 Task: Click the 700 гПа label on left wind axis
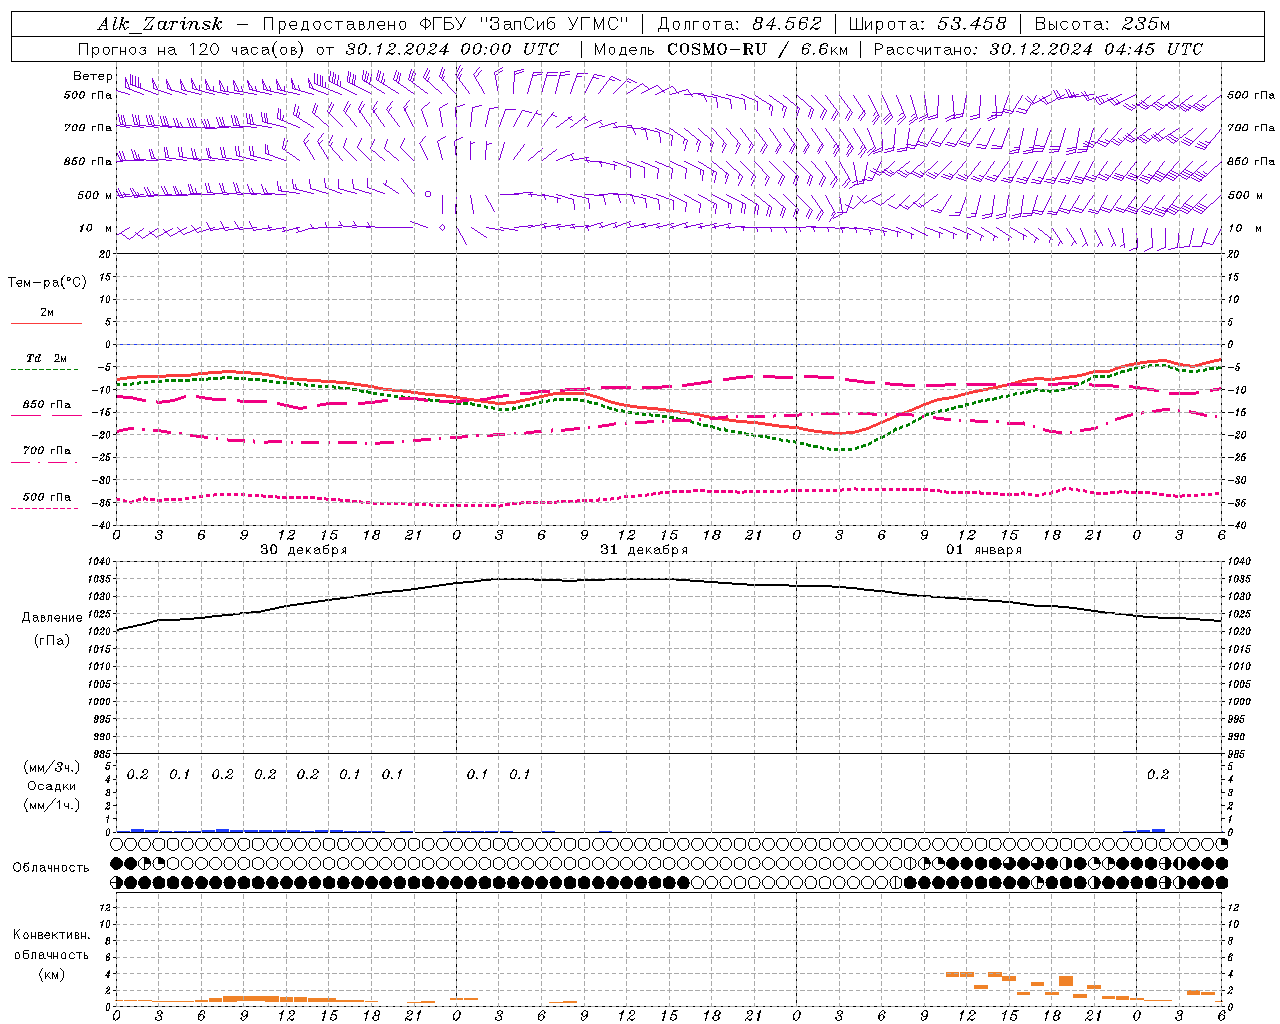click(x=88, y=128)
